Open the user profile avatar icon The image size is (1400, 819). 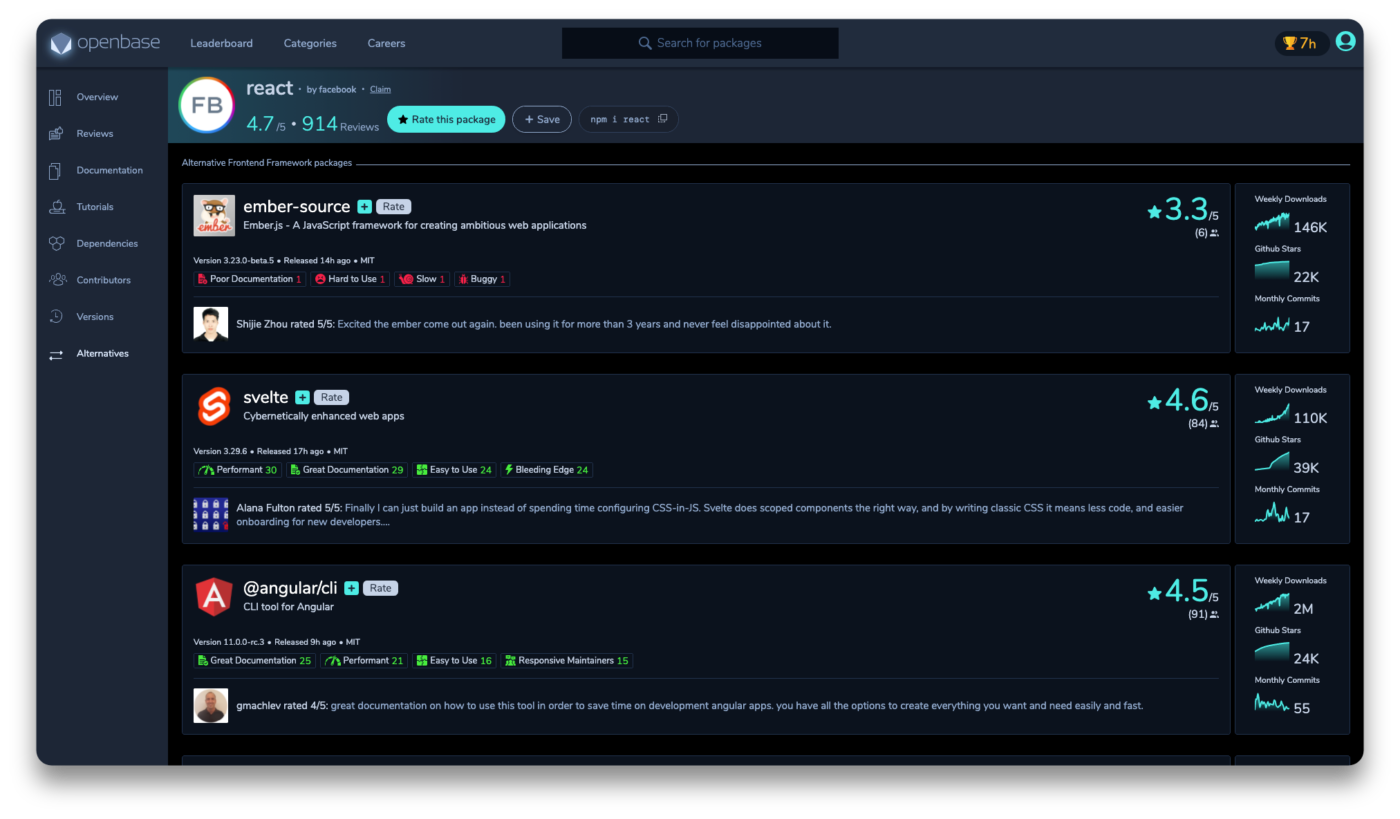(1345, 41)
